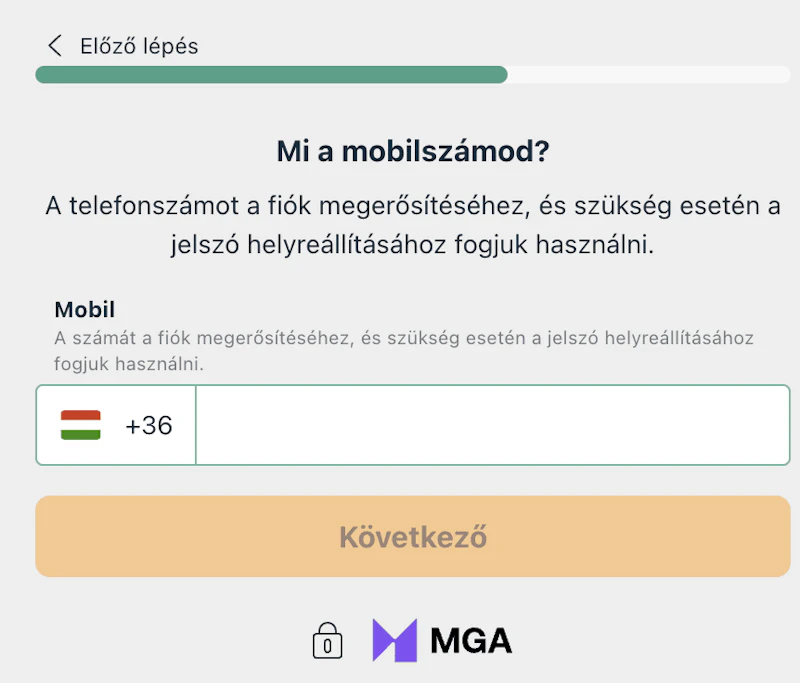
Task: Click the description line starting "A telefonszámot"
Action: pyautogui.click(x=413, y=205)
